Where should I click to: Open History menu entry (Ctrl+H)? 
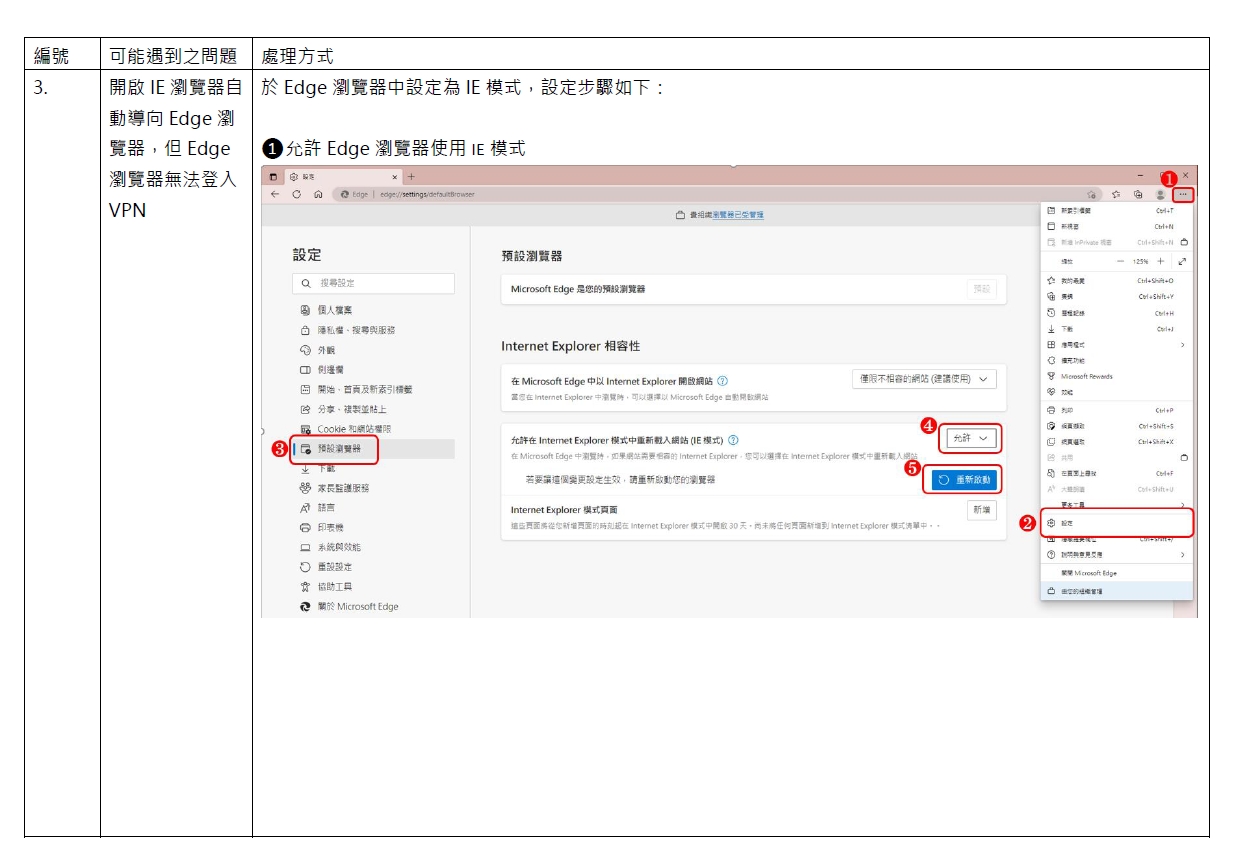click(x=1116, y=313)
